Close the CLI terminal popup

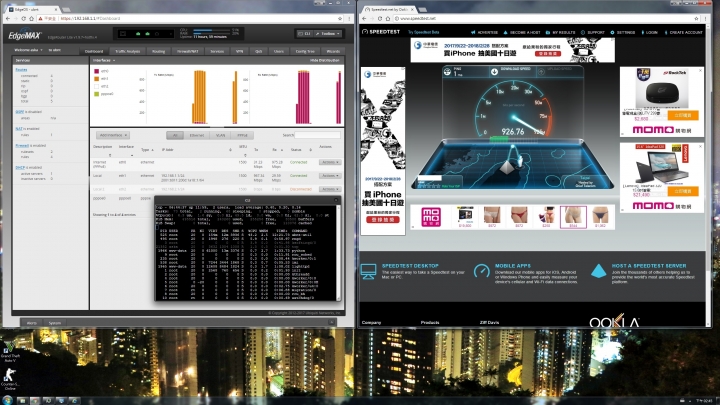point(336,200)
